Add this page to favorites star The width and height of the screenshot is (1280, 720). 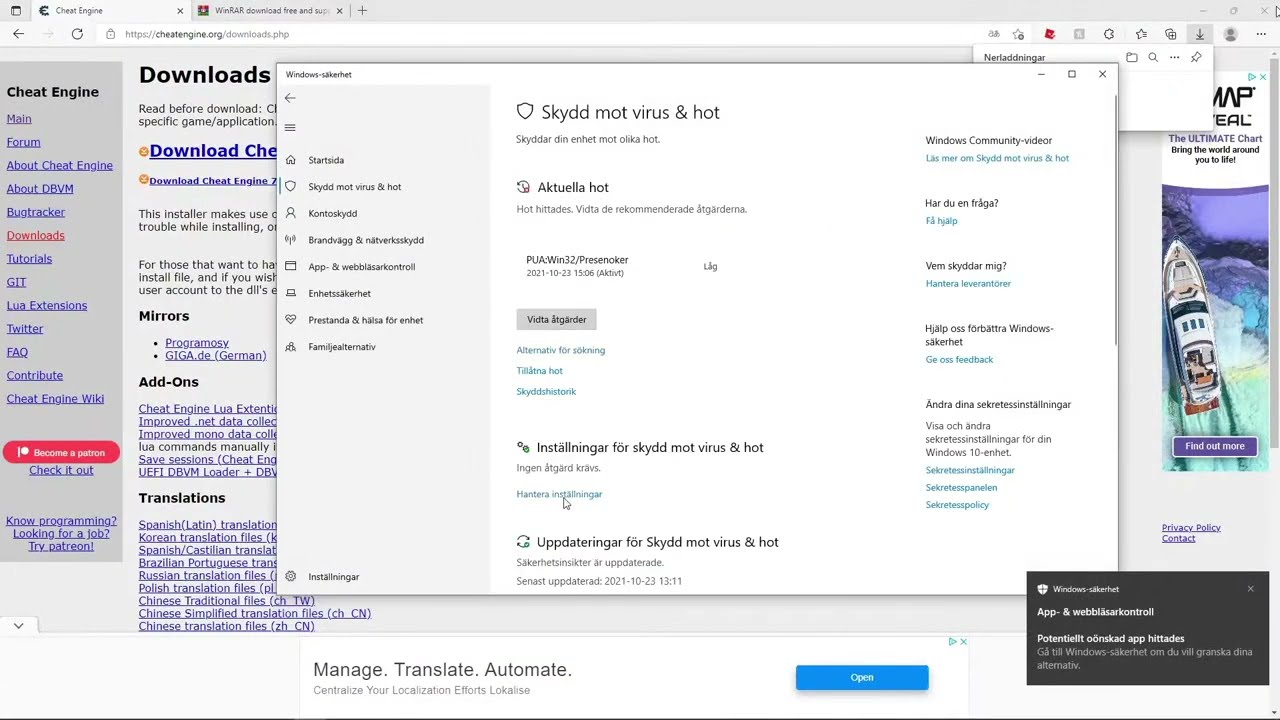(1018, 34)
